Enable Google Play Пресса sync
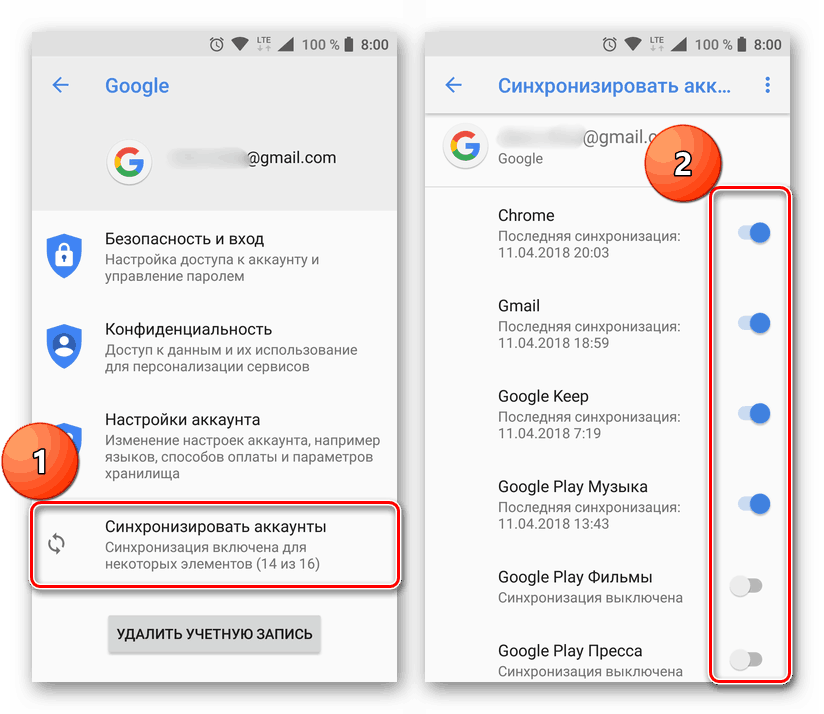The image size is (824, 714). pos(746,659)
